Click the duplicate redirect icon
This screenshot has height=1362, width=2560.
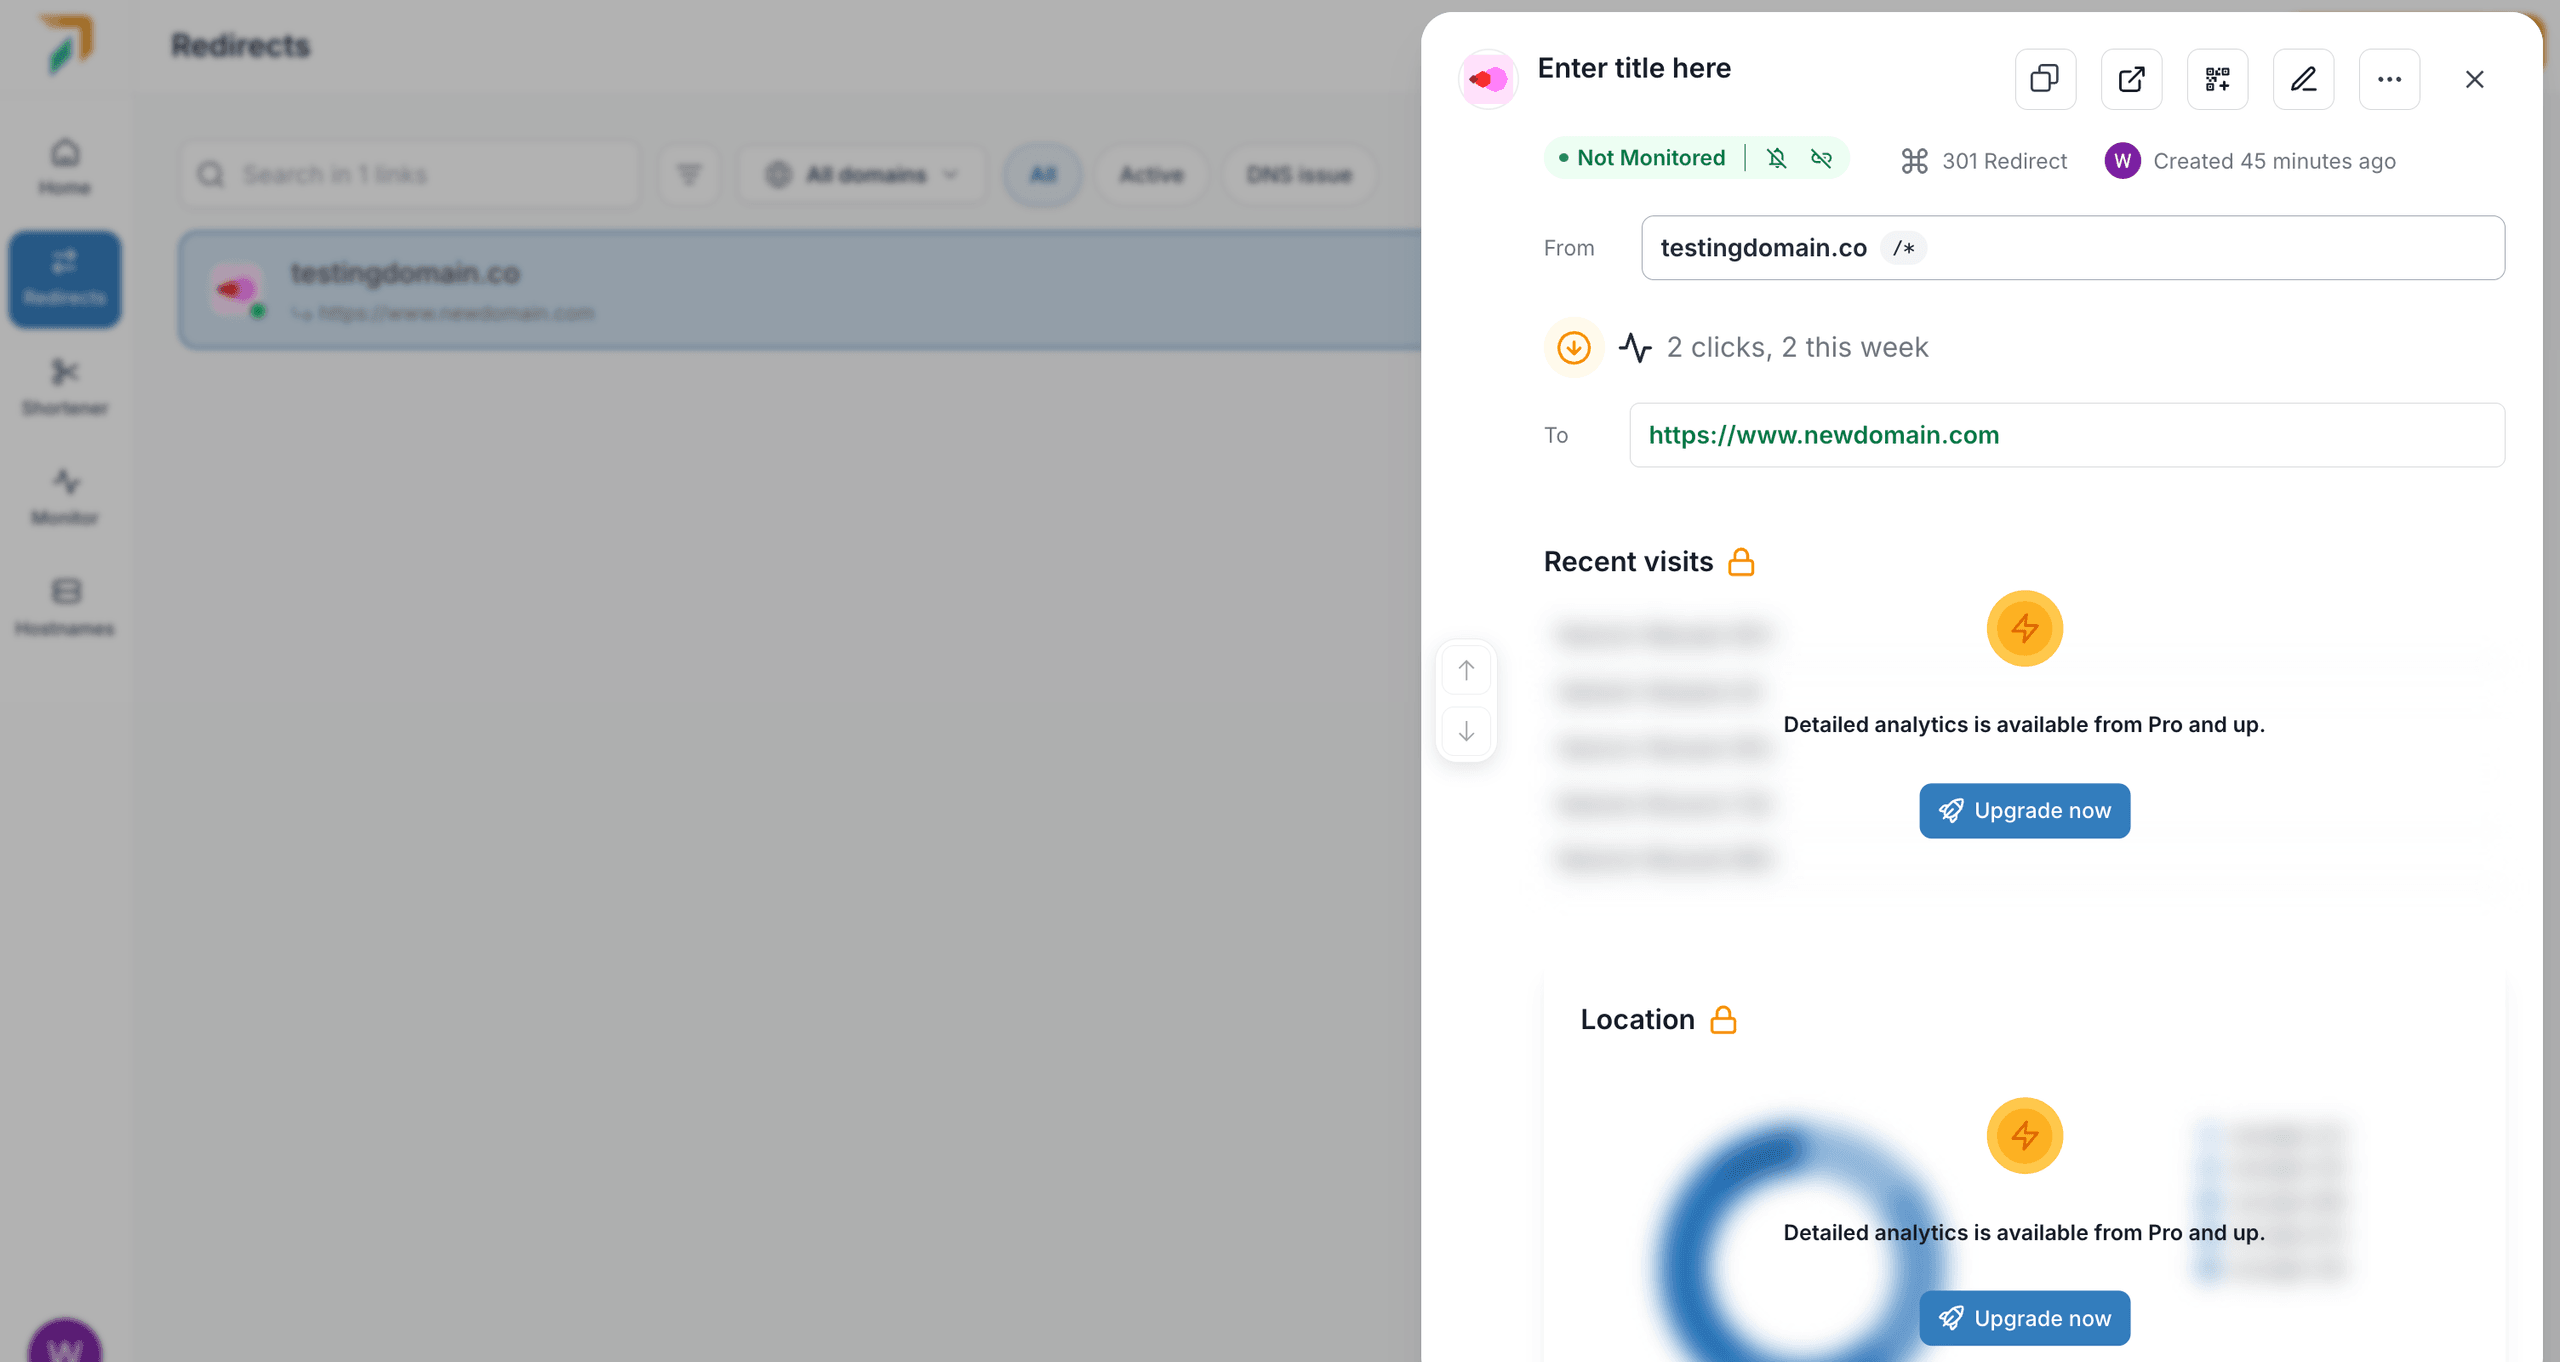(2045, 79)
